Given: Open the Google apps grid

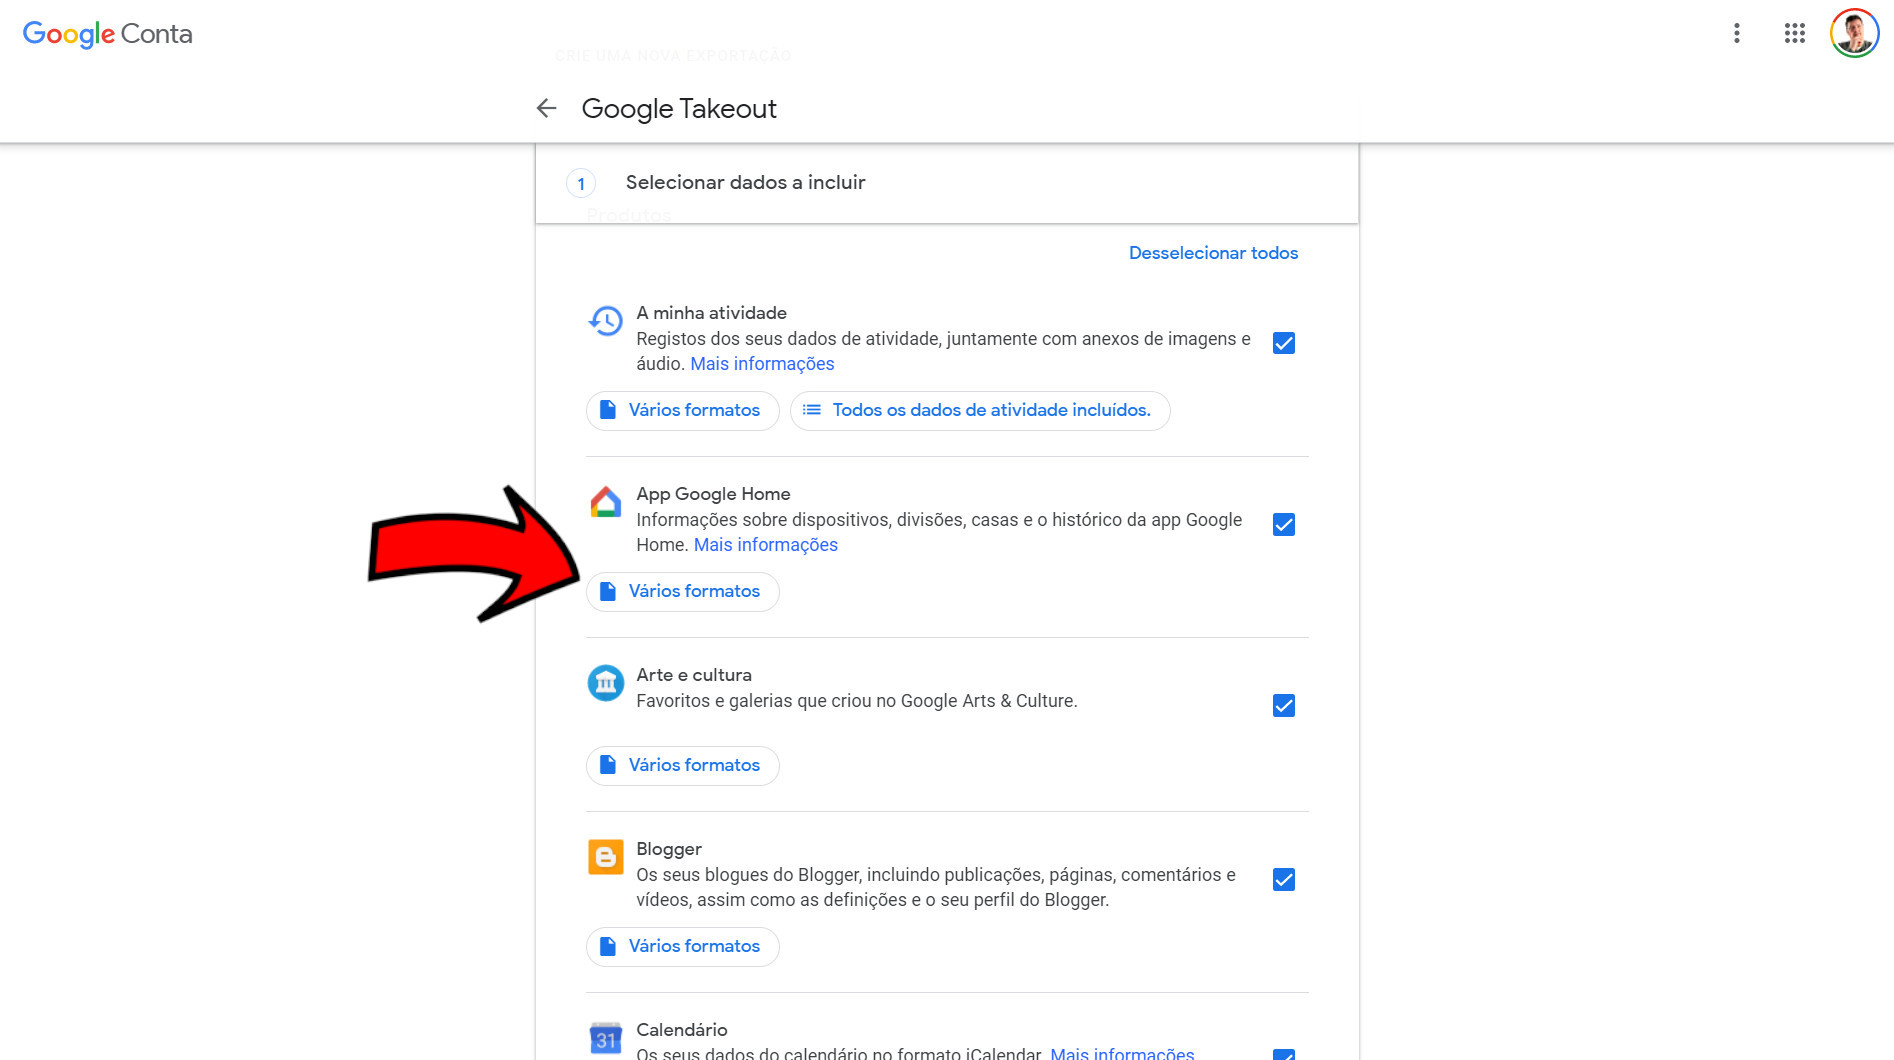Looking at the screenshot, I should point(1795,33).
